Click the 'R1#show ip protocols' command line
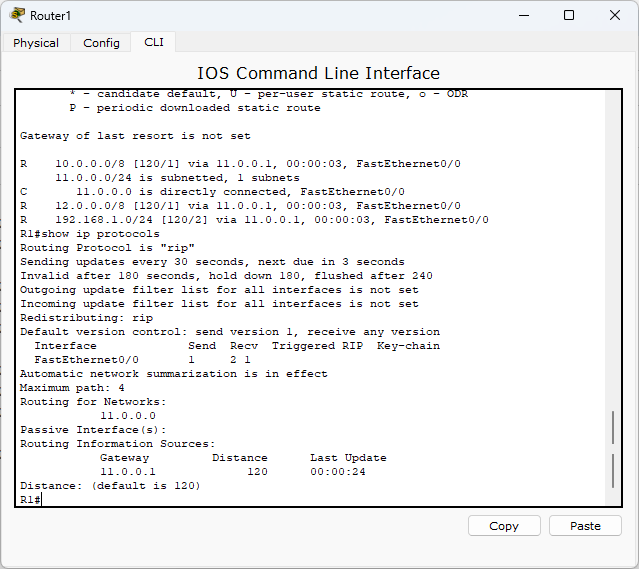 [90, 234]
